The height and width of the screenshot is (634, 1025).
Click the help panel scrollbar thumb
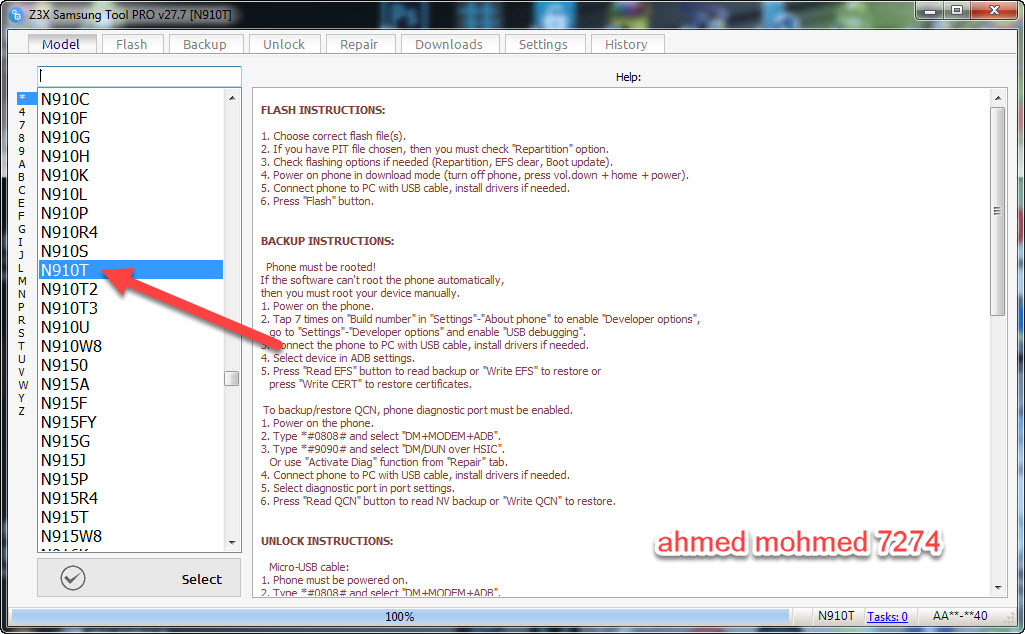tap(998, 211)
